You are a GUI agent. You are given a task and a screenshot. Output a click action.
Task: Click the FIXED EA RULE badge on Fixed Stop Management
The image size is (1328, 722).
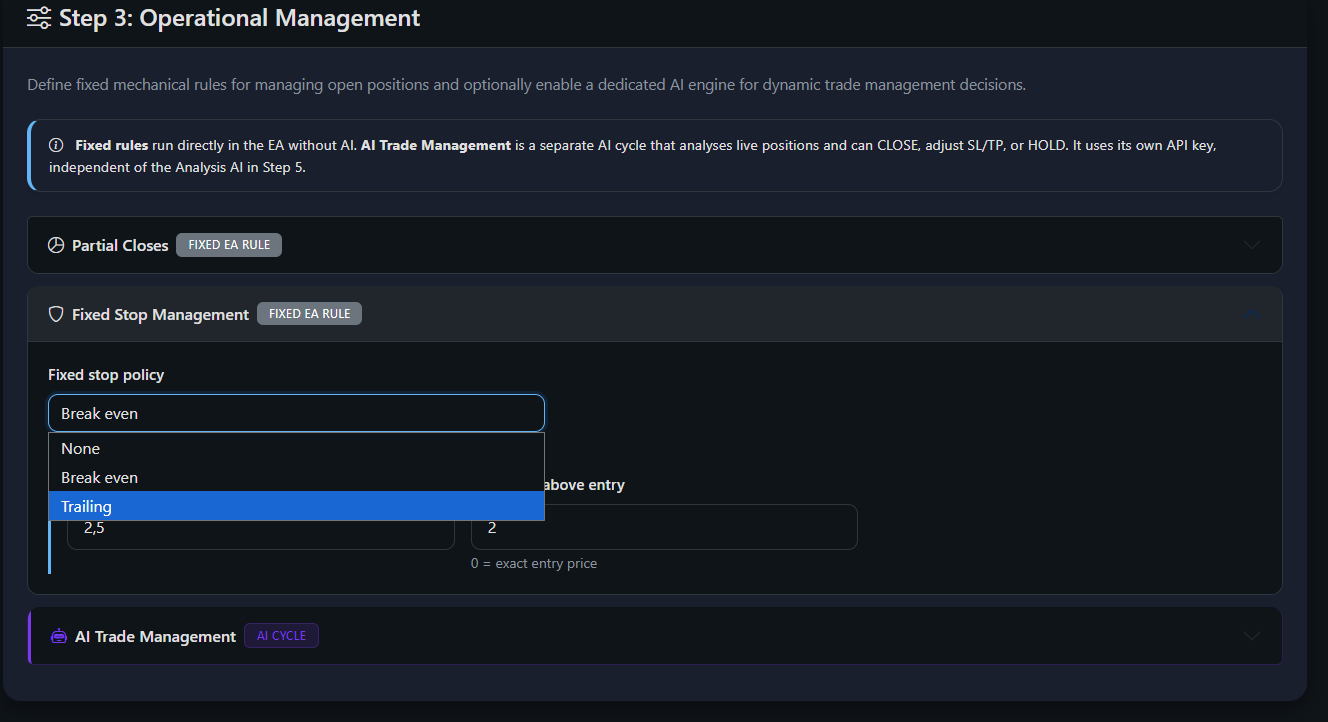point(310,314)
